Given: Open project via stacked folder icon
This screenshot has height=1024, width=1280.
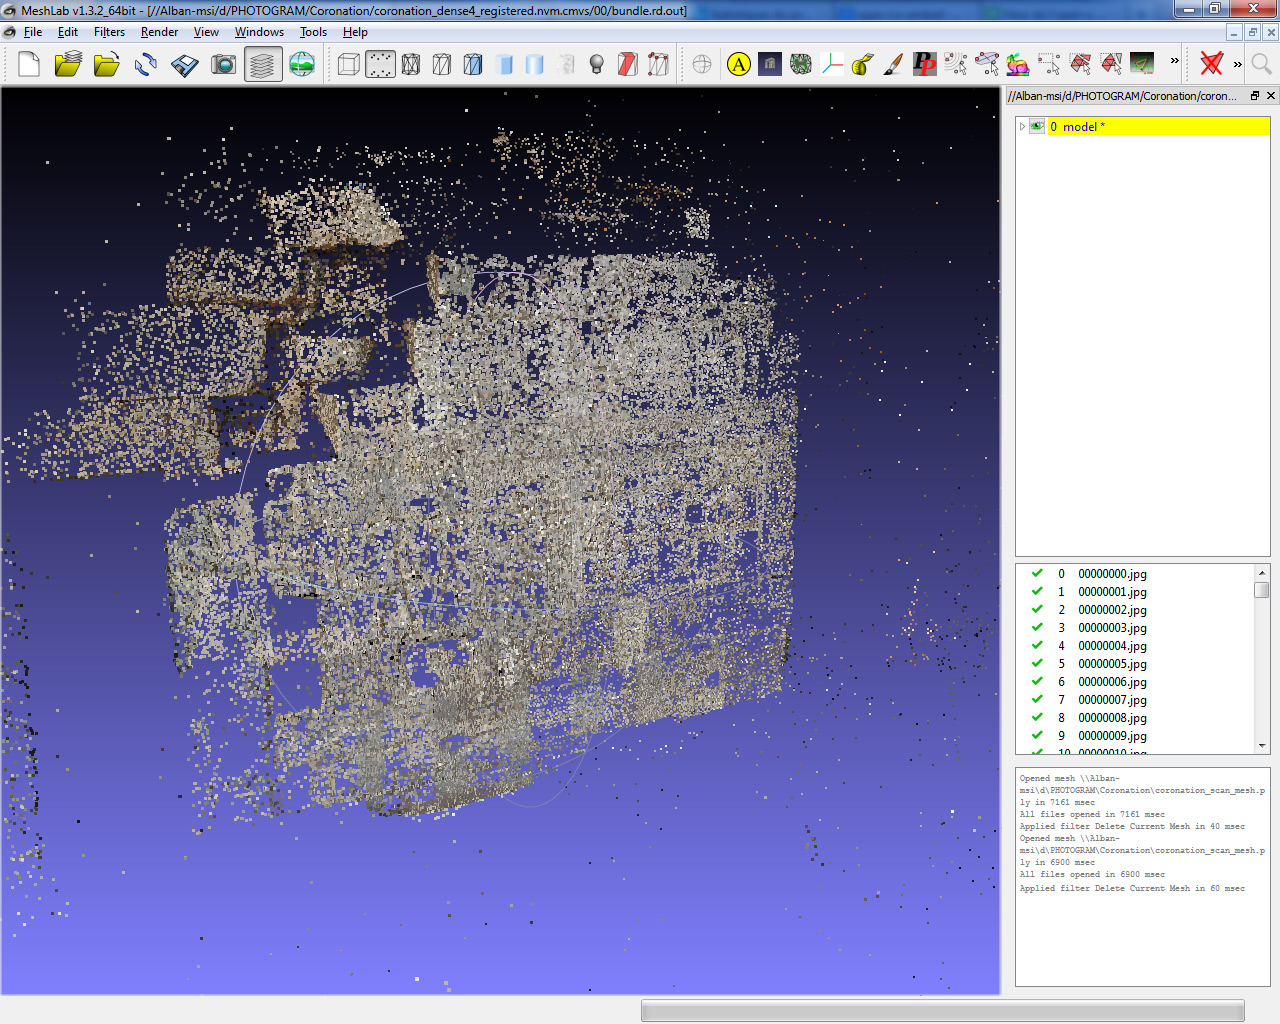Looking at the screenshot, I should [x=68, y=65].
